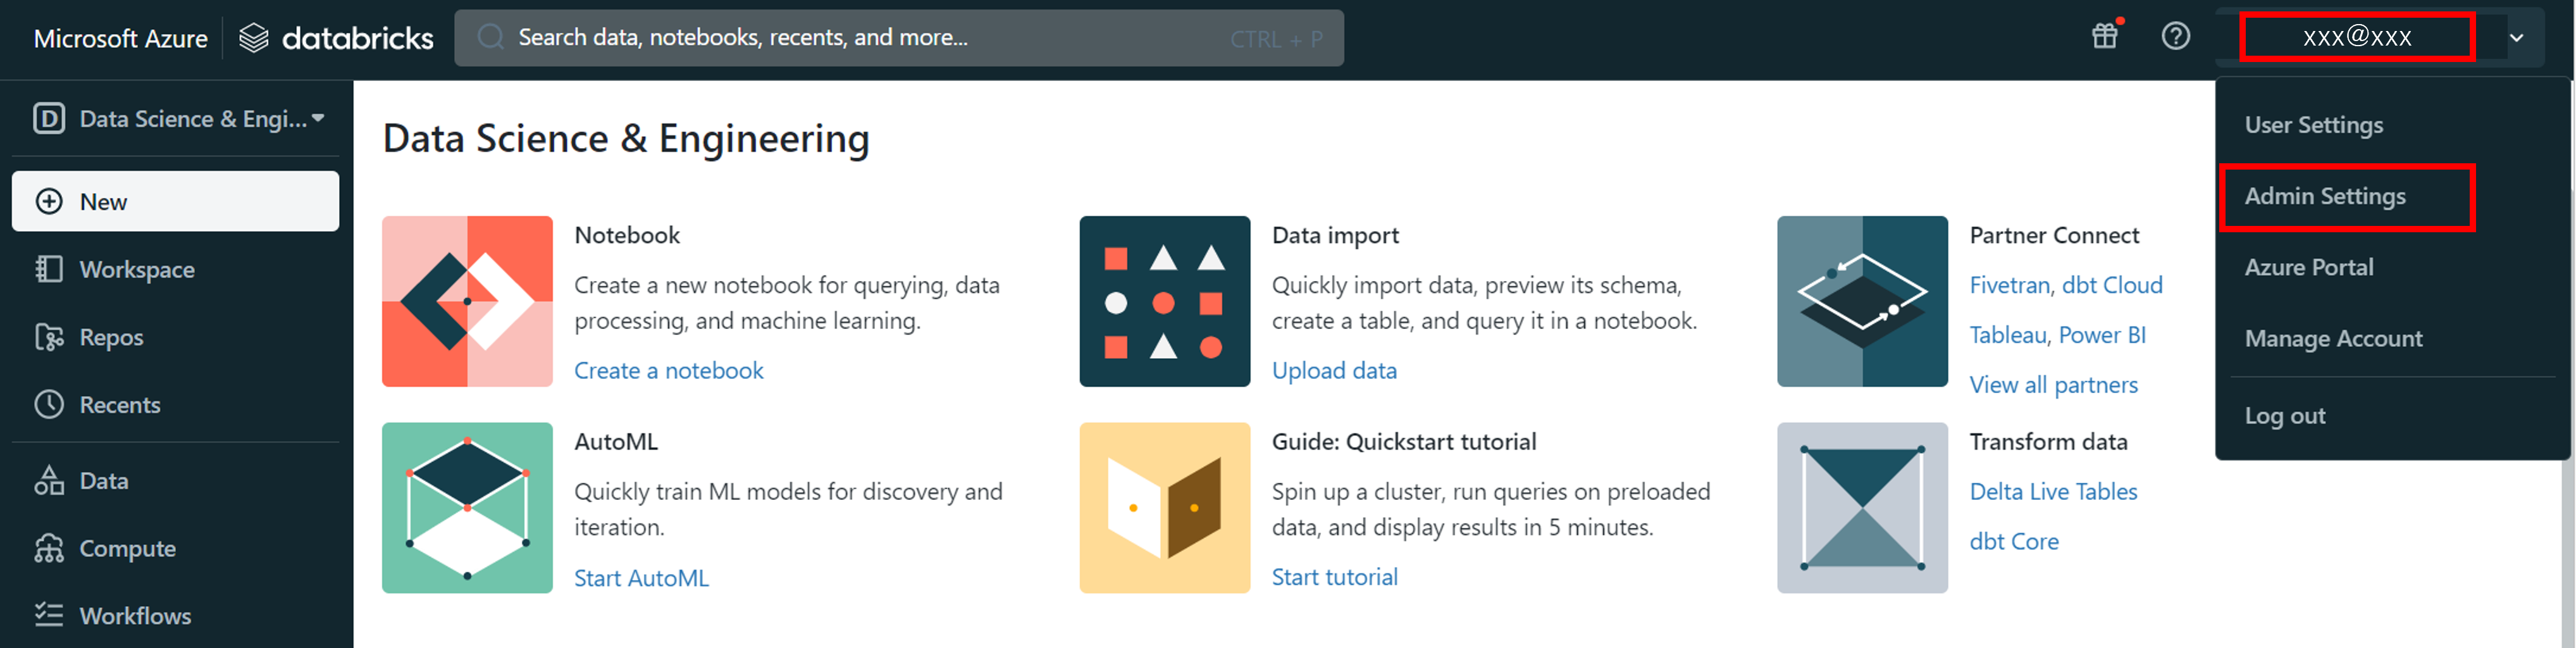
Task: Click the Recents clock icon
Action: pyautogui.click(x=49, y=405)
